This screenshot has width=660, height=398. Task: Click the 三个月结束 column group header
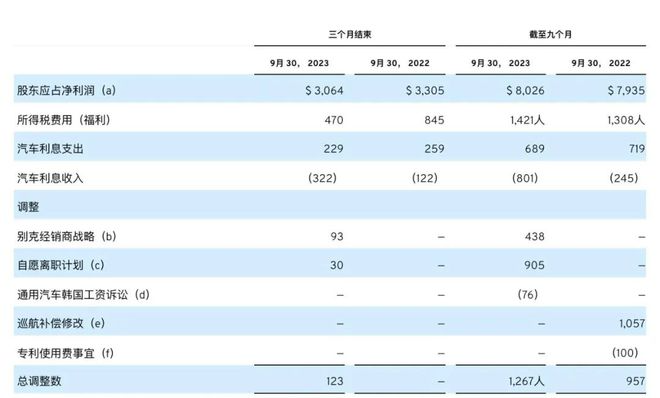pyautogui.click(x=350, y=34)
